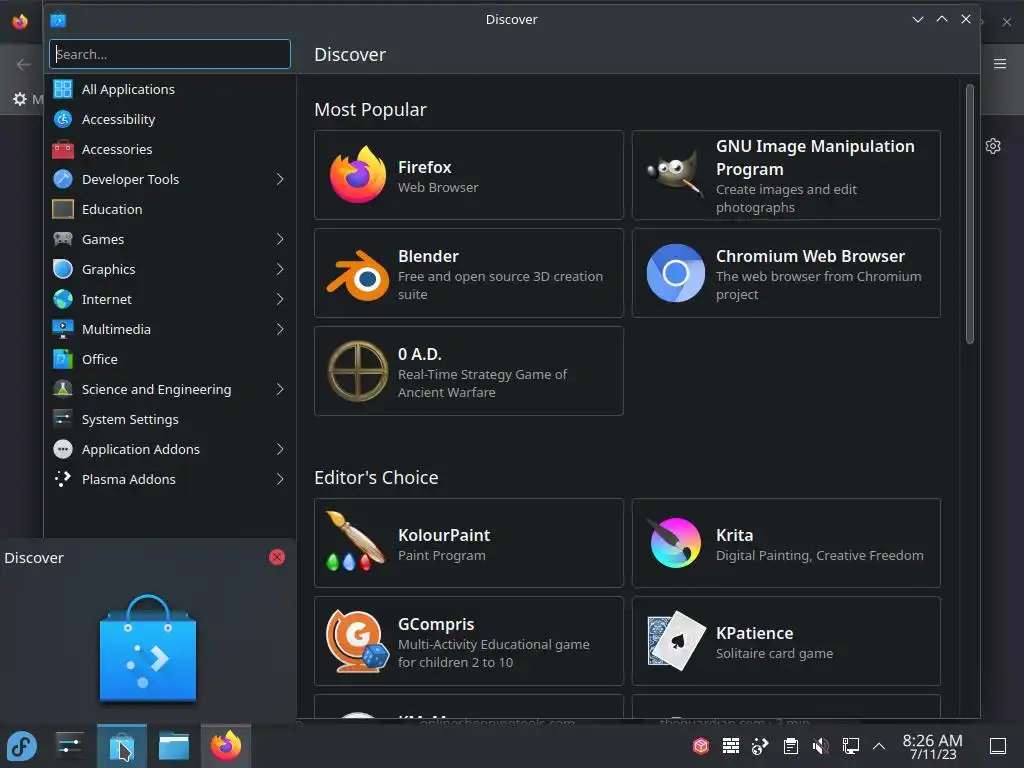
Task: Open the hamburger menu in background window
Action: pos(1000,63)
